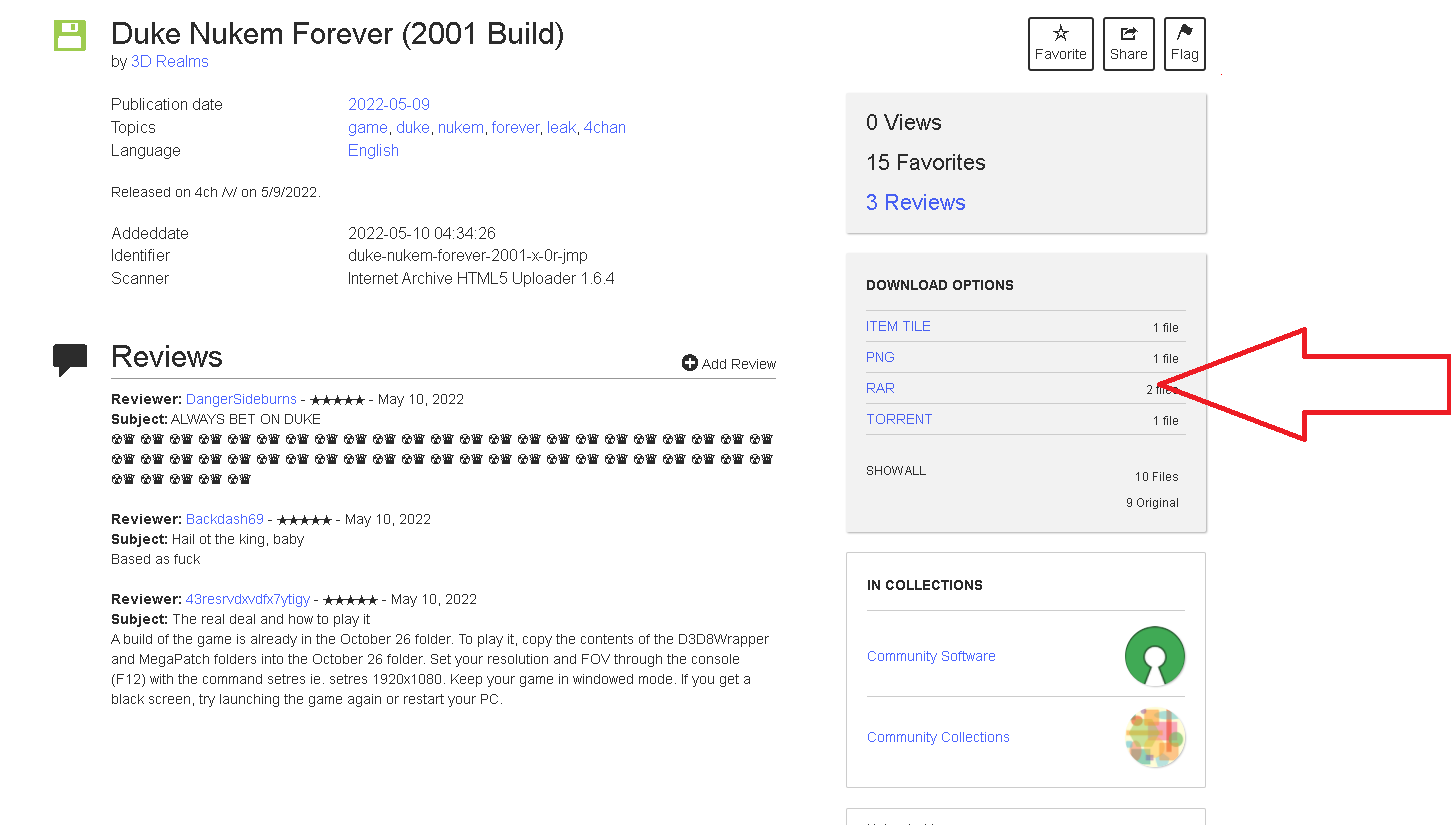The width and height of the screenshot is (1451, 825).
Task: Click the subject 'The real deal and how to play it'
Action: tap(271, 620)
